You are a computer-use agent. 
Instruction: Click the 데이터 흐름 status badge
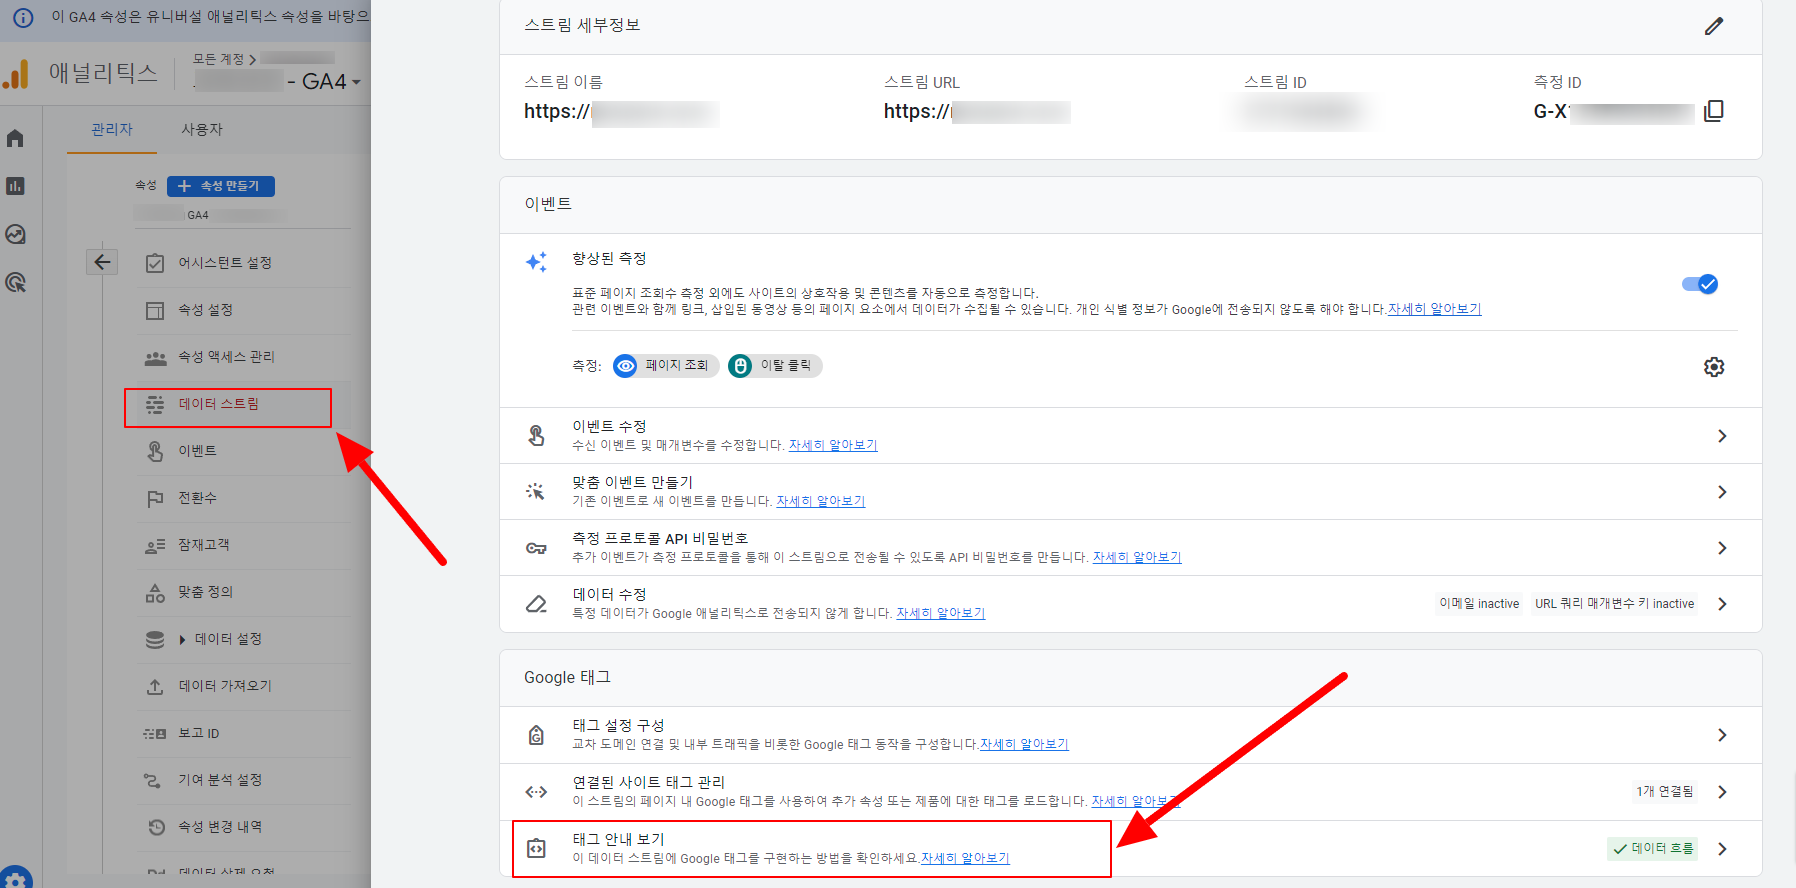1653,849
